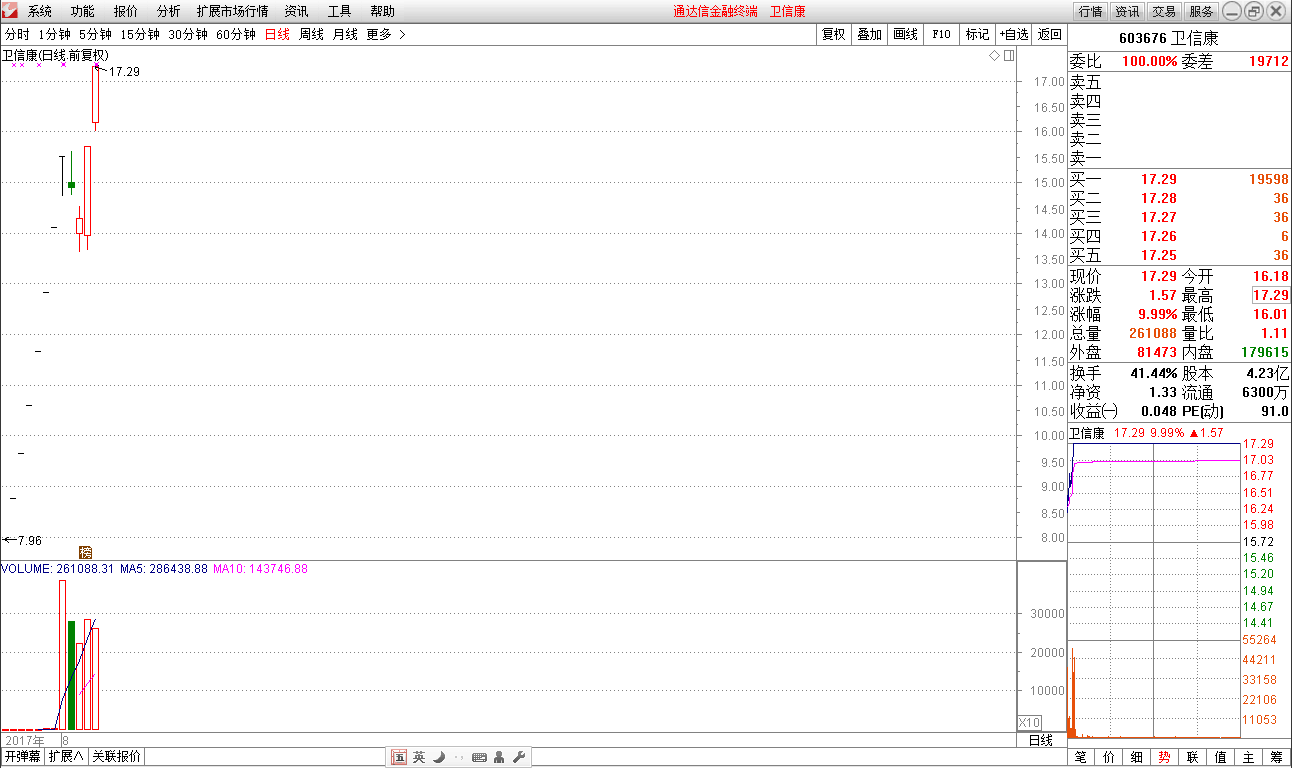The height and width of the screenshot is (768, 1292).
Task: Open F10 company info
Action: point(942,34)
